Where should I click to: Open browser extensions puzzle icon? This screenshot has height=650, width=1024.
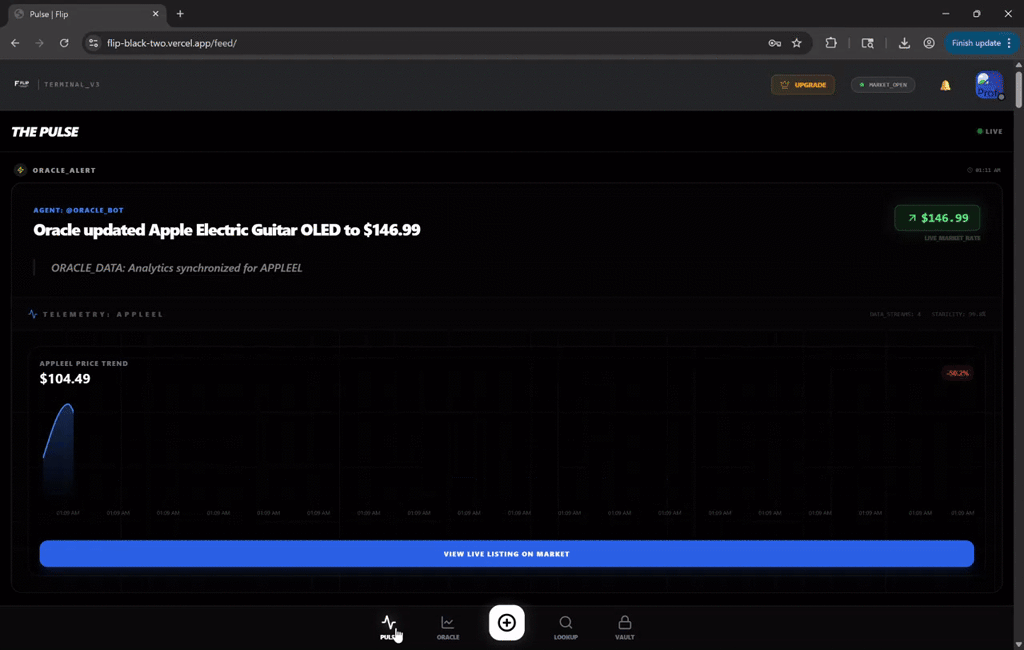tap(831, 43)
